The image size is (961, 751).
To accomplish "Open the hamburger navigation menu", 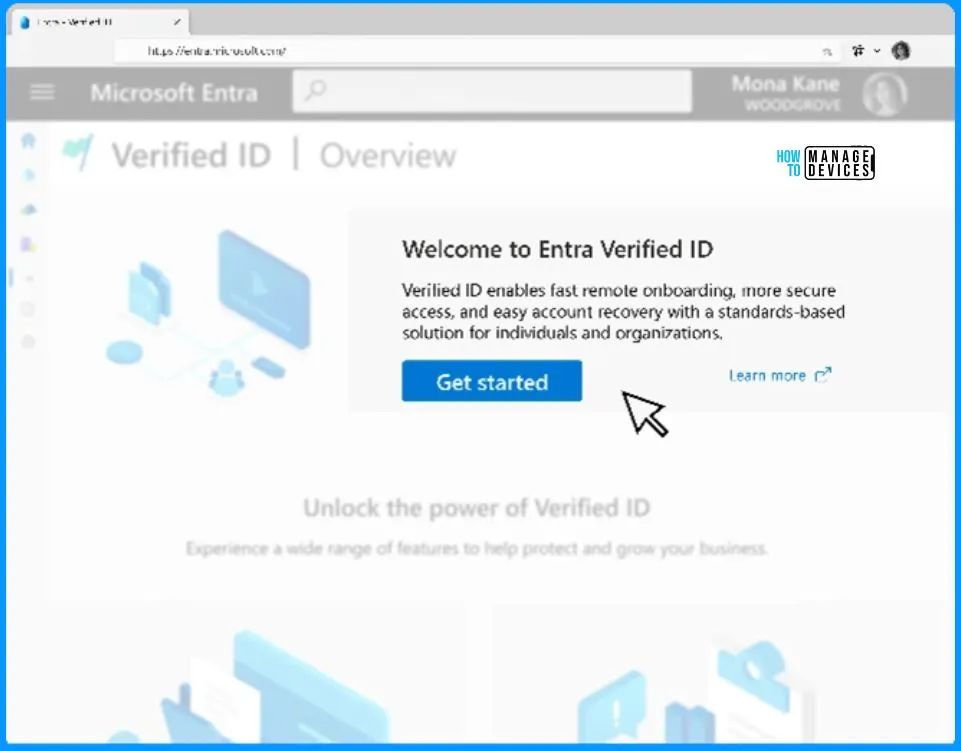I will 42,92.
